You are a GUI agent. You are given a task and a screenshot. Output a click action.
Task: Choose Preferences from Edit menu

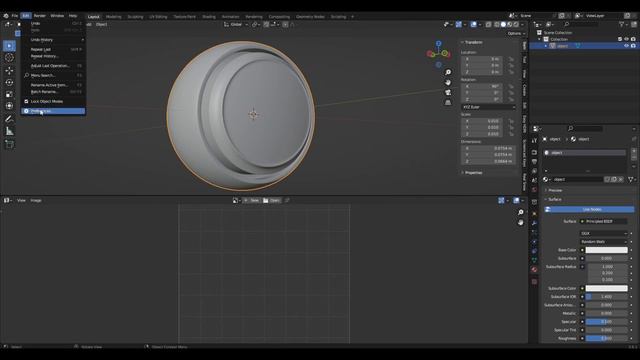(53, 111)
